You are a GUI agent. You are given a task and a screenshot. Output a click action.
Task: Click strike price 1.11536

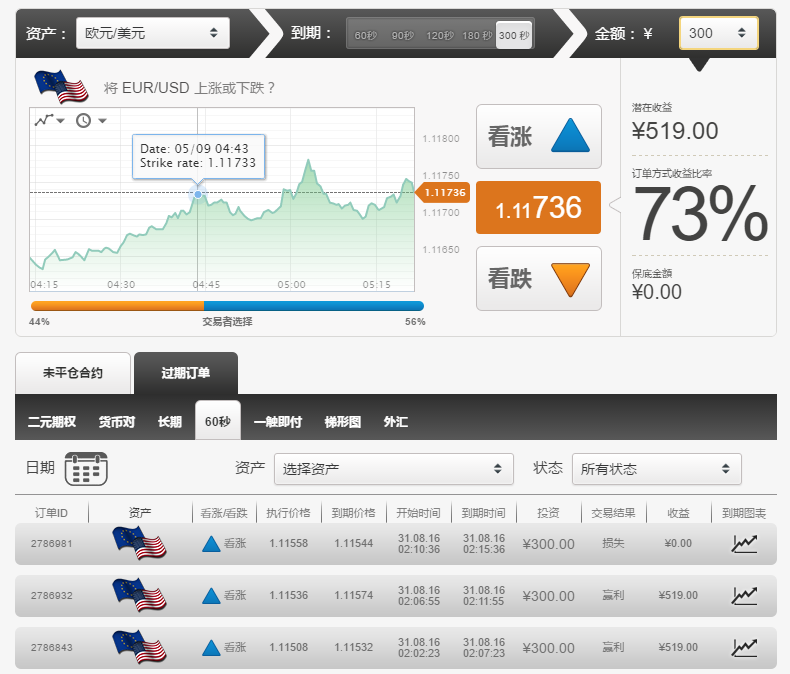pos(288,595)
